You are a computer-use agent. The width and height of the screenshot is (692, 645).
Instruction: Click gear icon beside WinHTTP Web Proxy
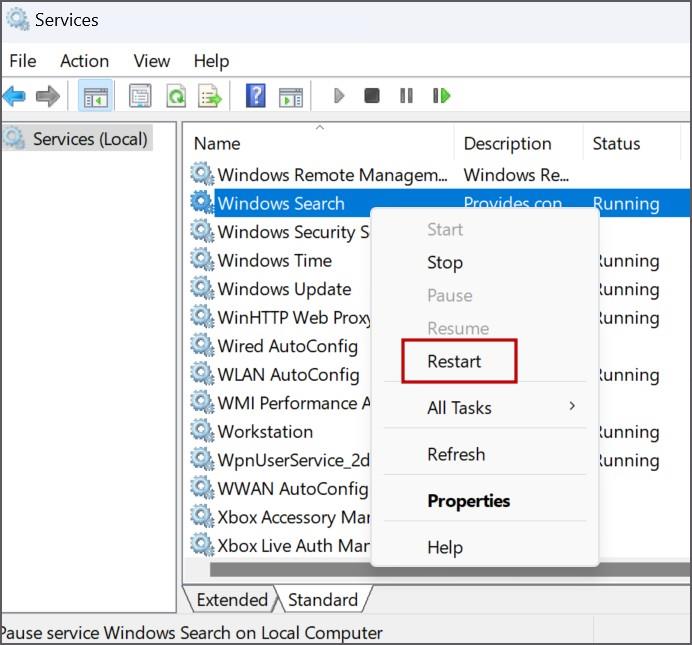click(x=202, y=317)
